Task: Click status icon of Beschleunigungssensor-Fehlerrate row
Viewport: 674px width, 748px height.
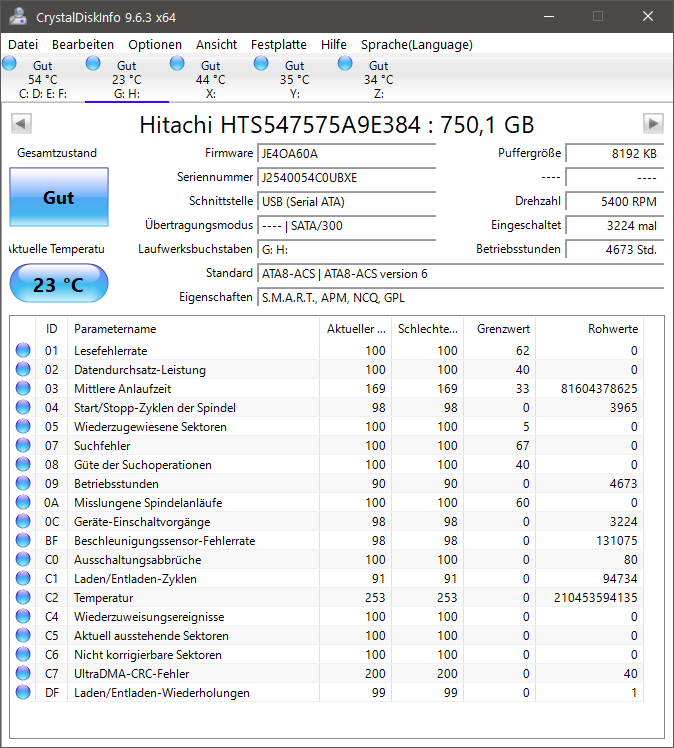Action: [x=23, y=540]
